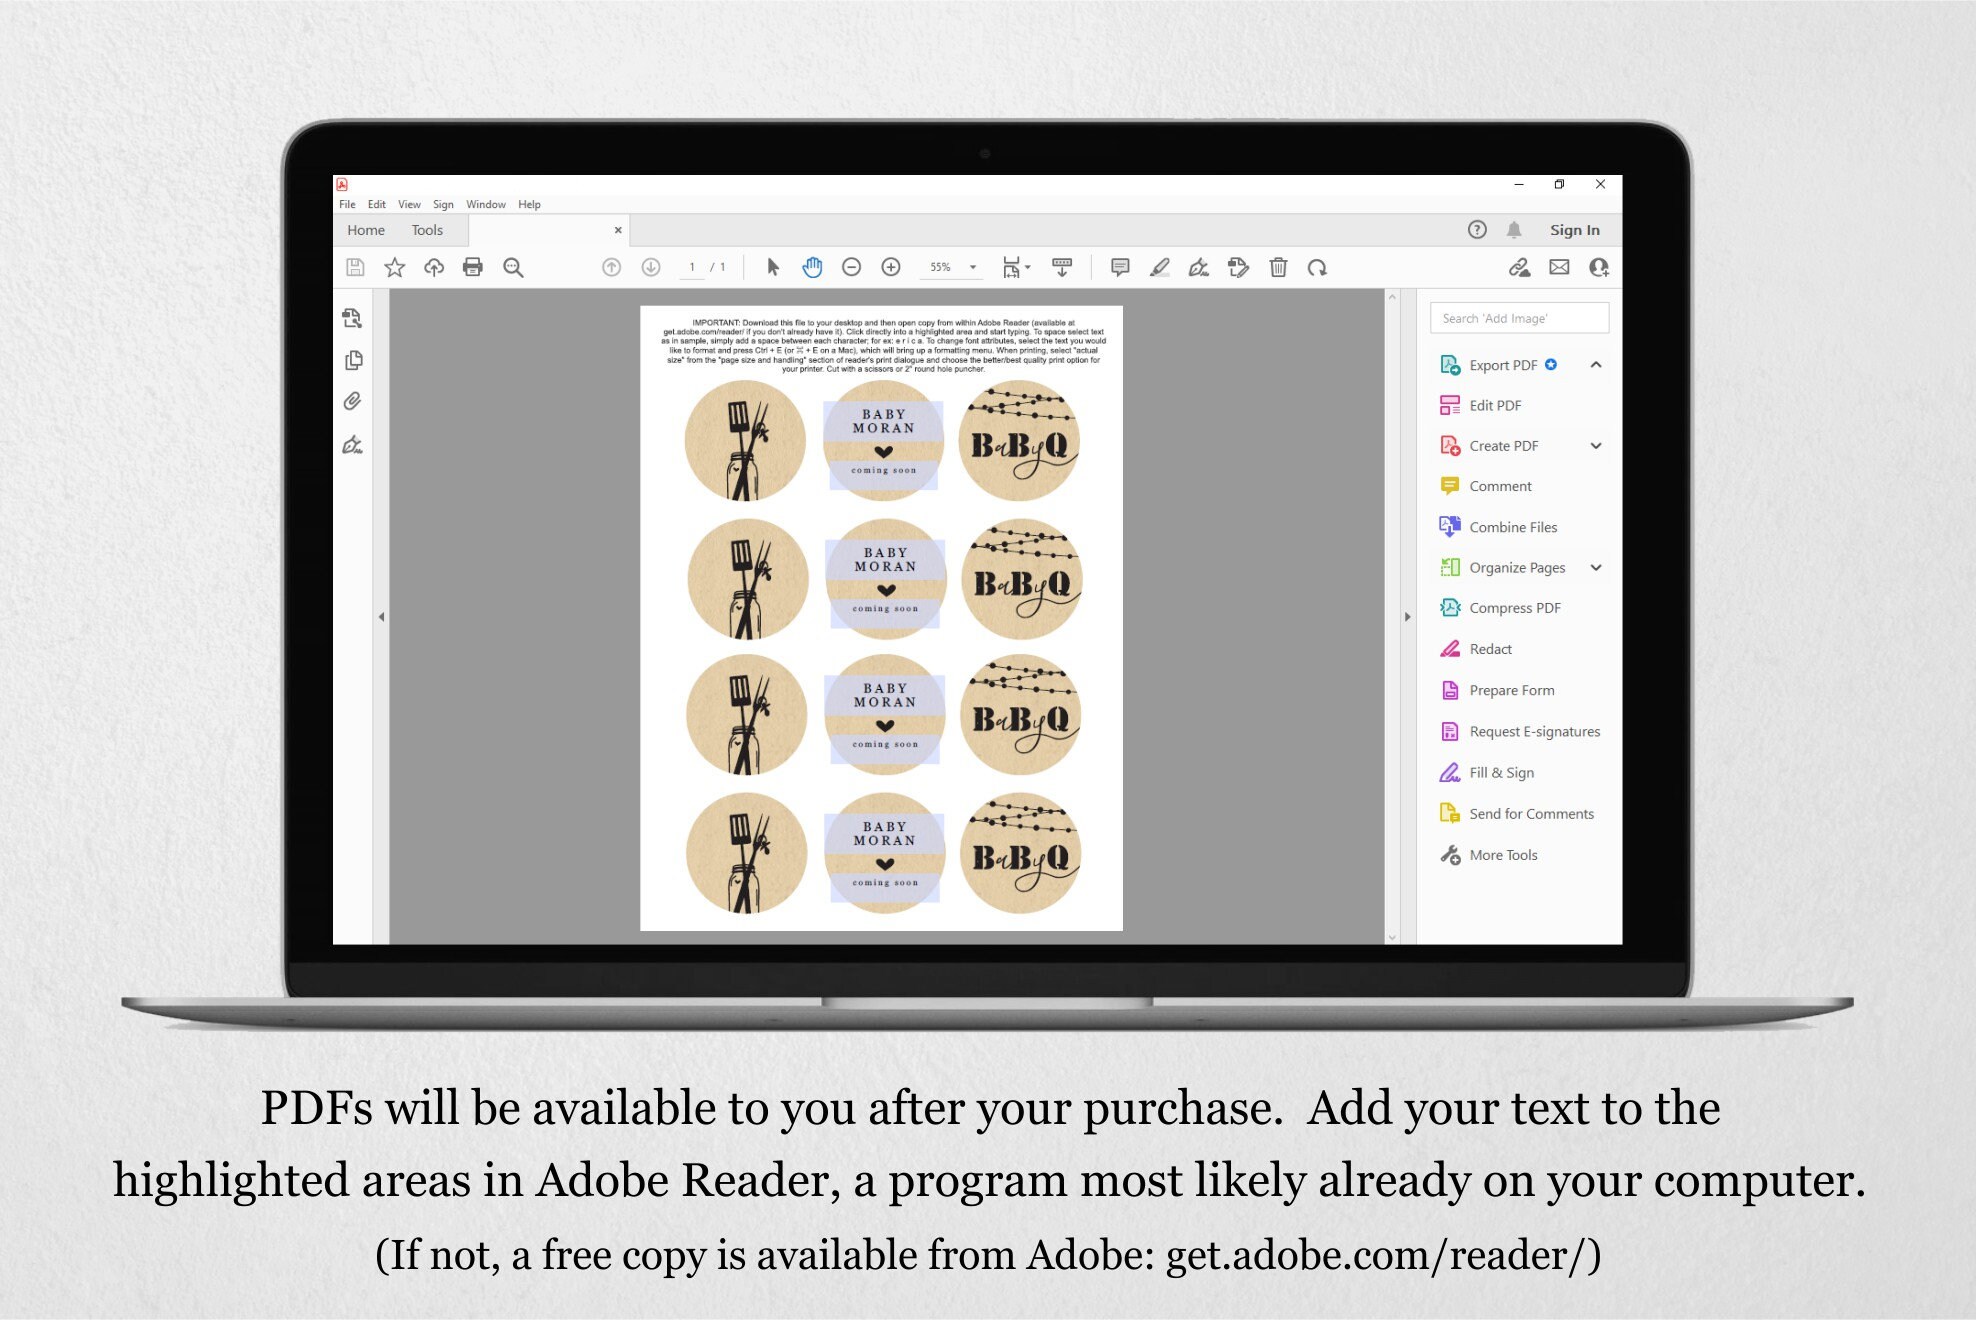Image resolution: width=1976 pixels, height=1320 pixels.
Task: Open More Tools
Action: click(x=1489, y=855)
